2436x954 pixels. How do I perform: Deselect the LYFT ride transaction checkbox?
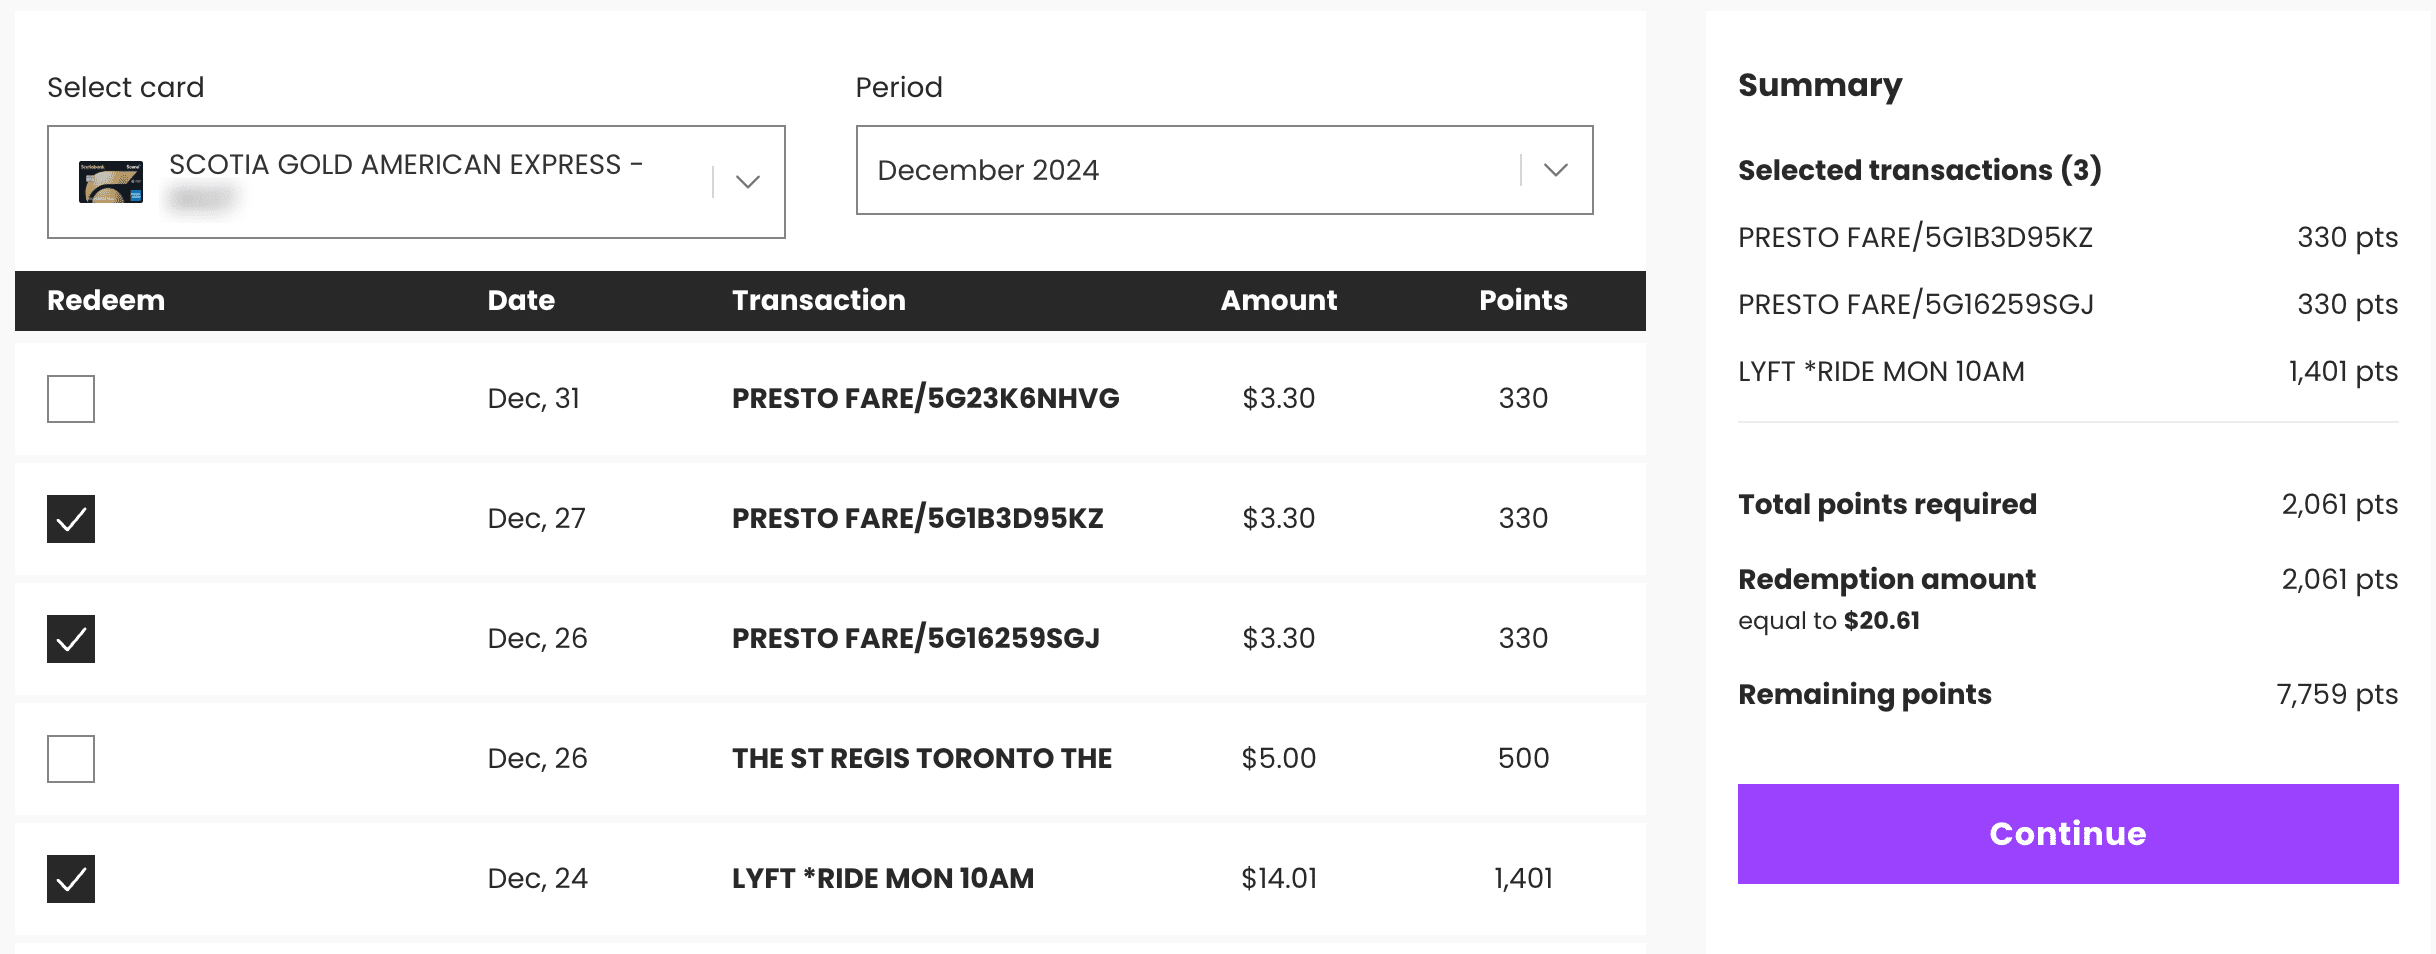[71, 879]
